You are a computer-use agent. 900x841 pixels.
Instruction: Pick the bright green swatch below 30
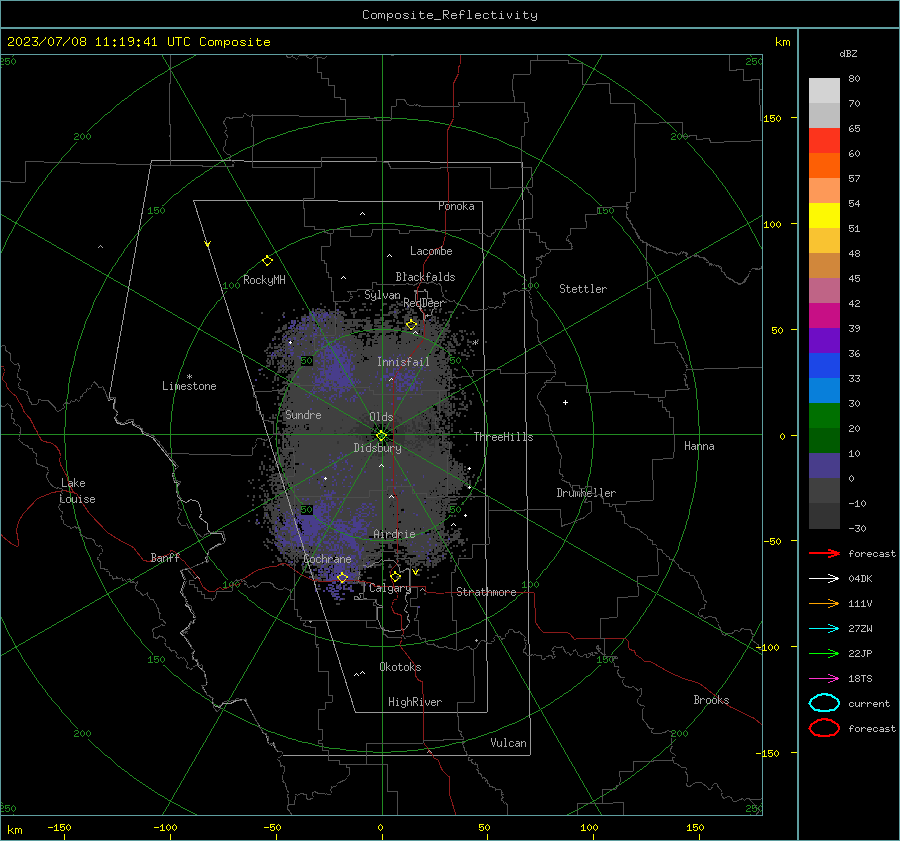(824, 416)
